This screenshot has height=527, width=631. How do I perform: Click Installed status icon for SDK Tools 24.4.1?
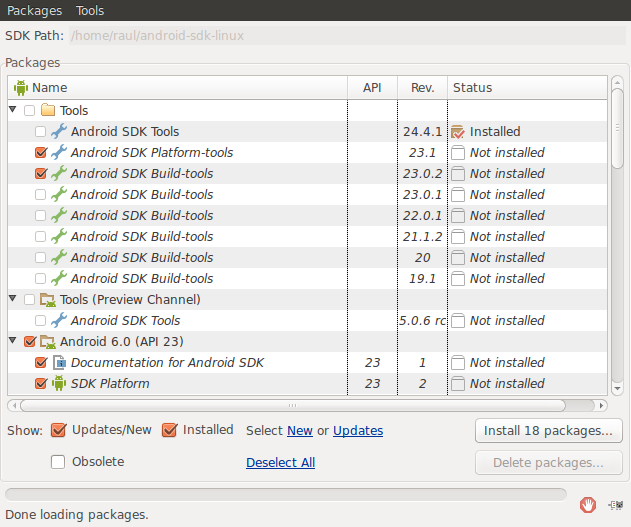[x=458, y=132]
